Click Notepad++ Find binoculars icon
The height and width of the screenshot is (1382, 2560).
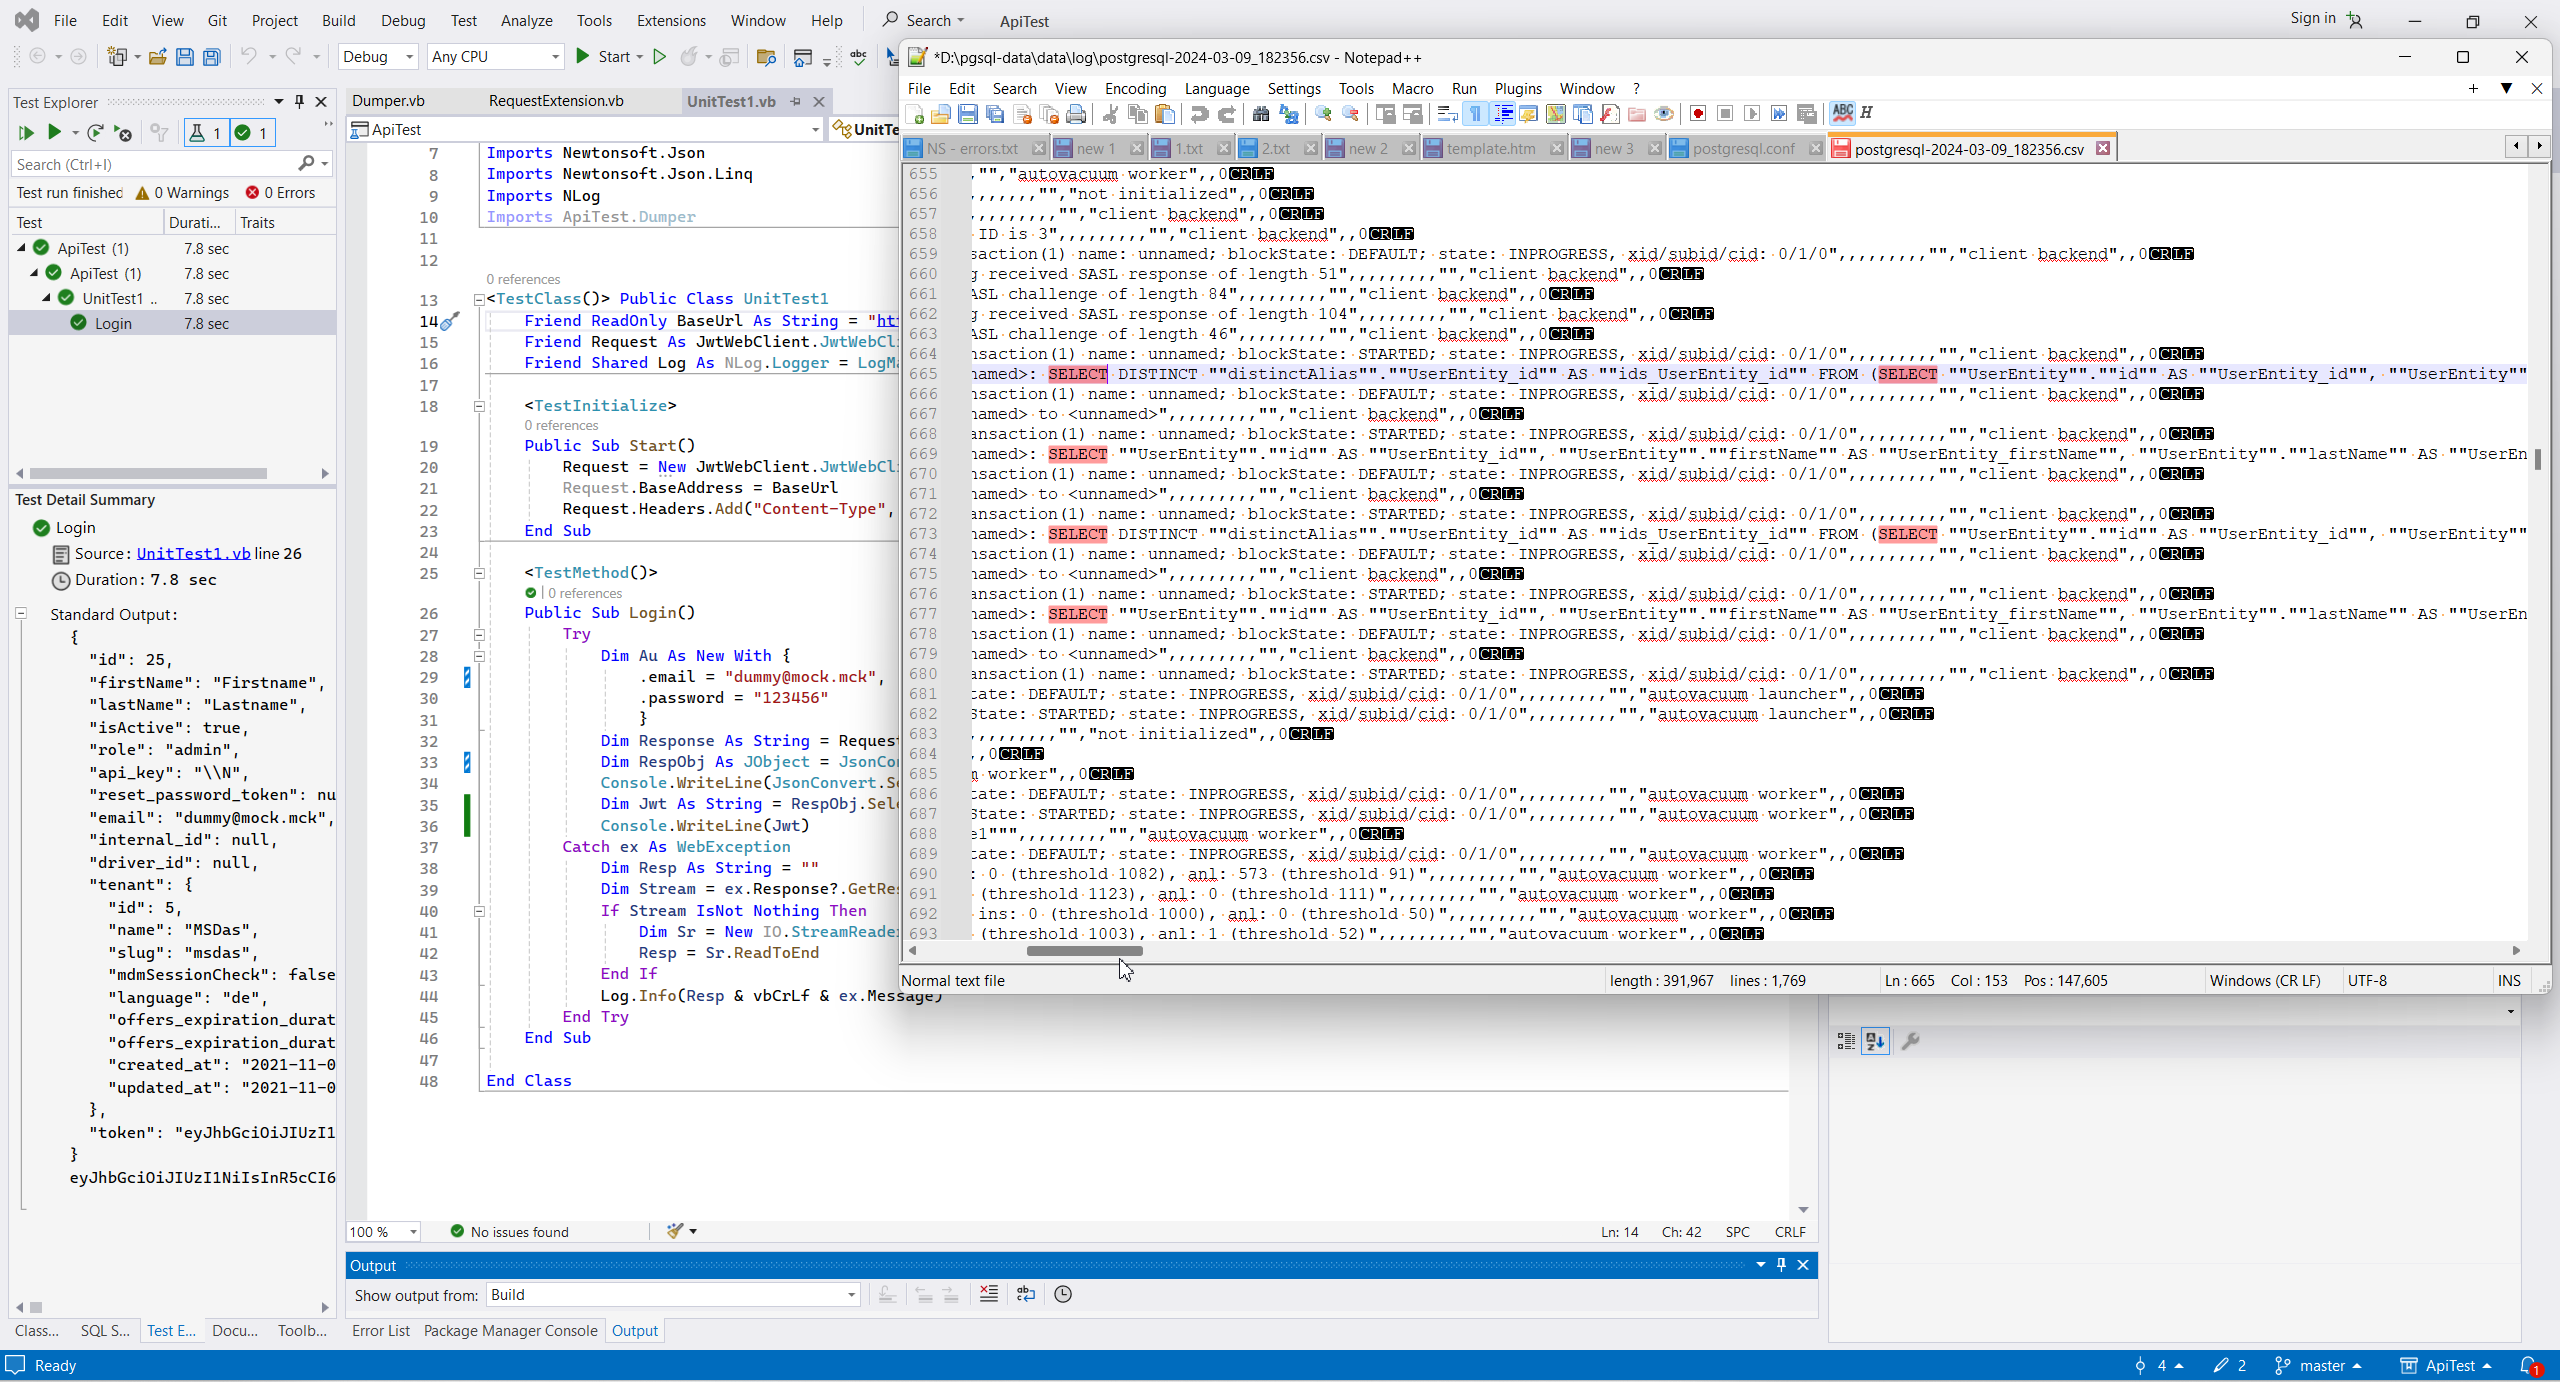[1261, 114]
